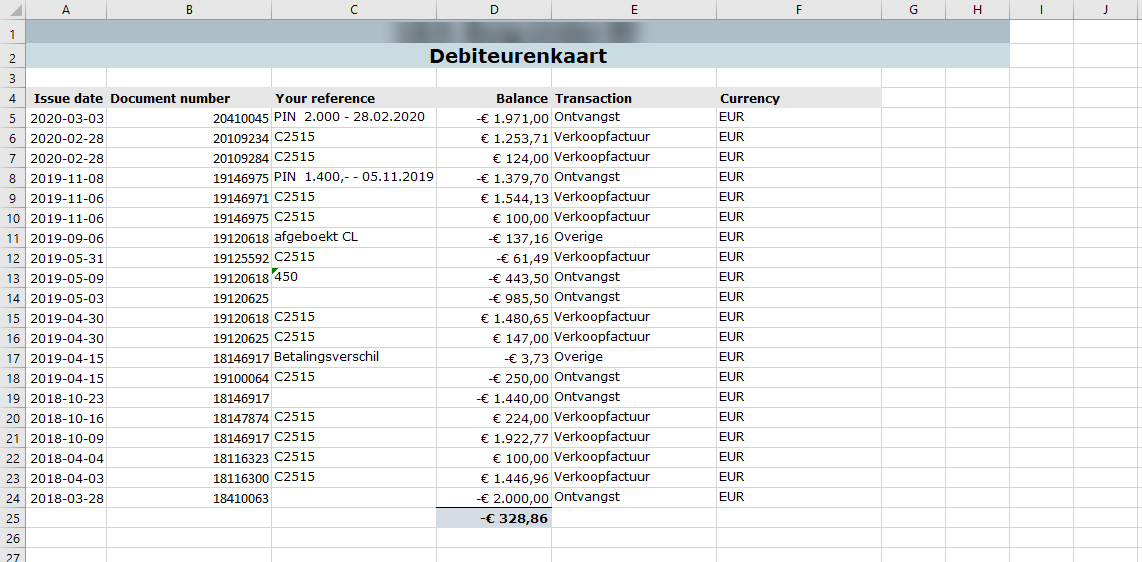The image size is (1142, 562).
Task: Select column F header
Action: 799,9
